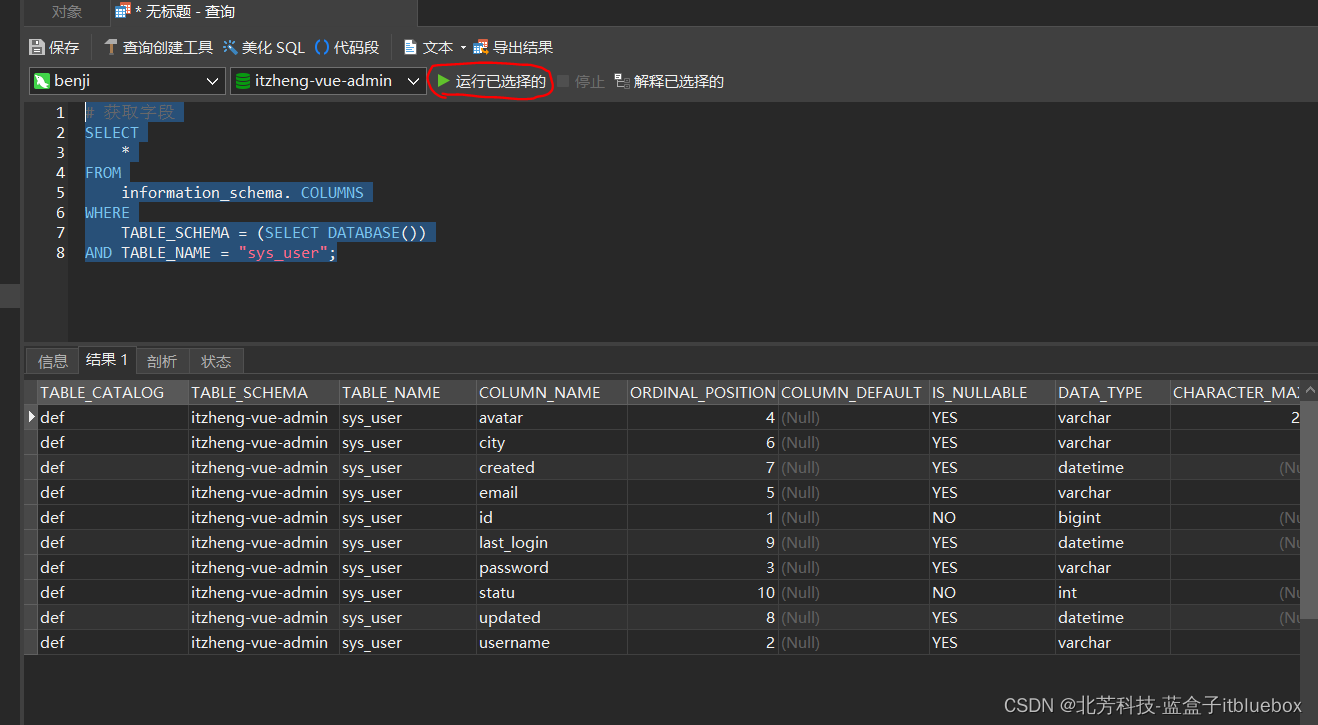Image resolution: width=1318 pixels, height=725 pixels.
Task: Switch to the Info (信息) result tab
Action: pos(53,361)
